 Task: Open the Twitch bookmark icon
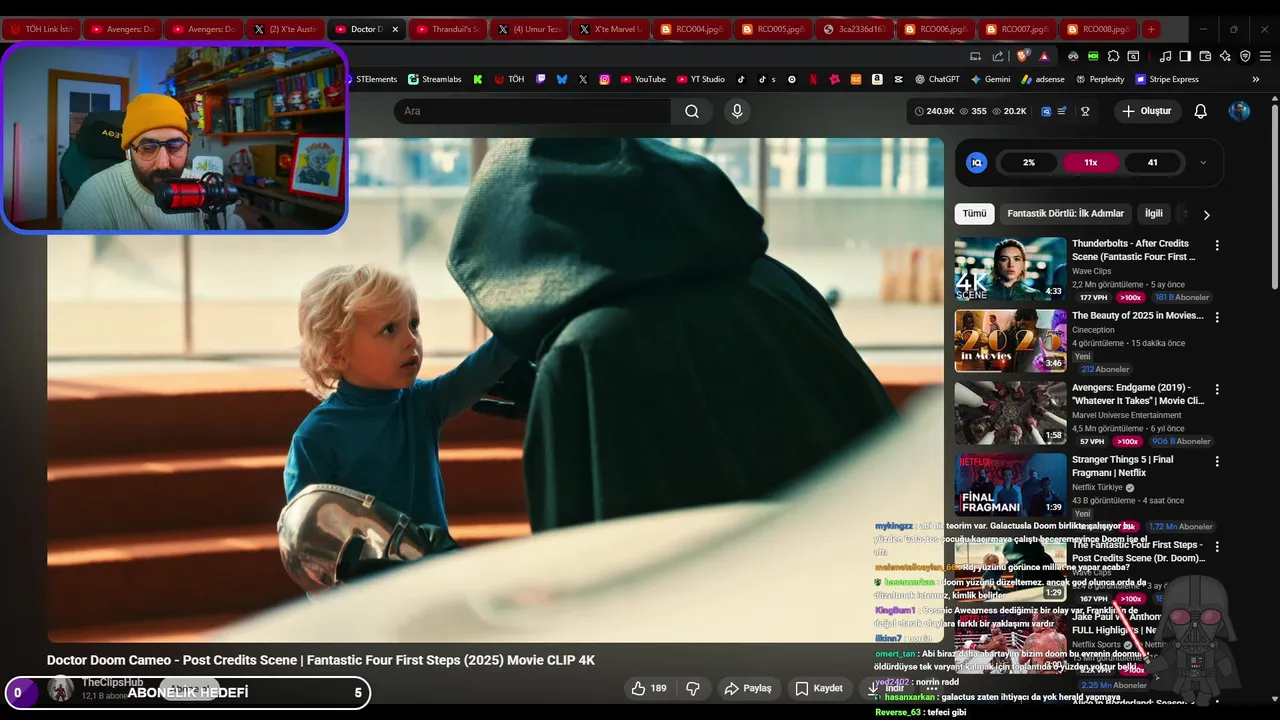540,79
